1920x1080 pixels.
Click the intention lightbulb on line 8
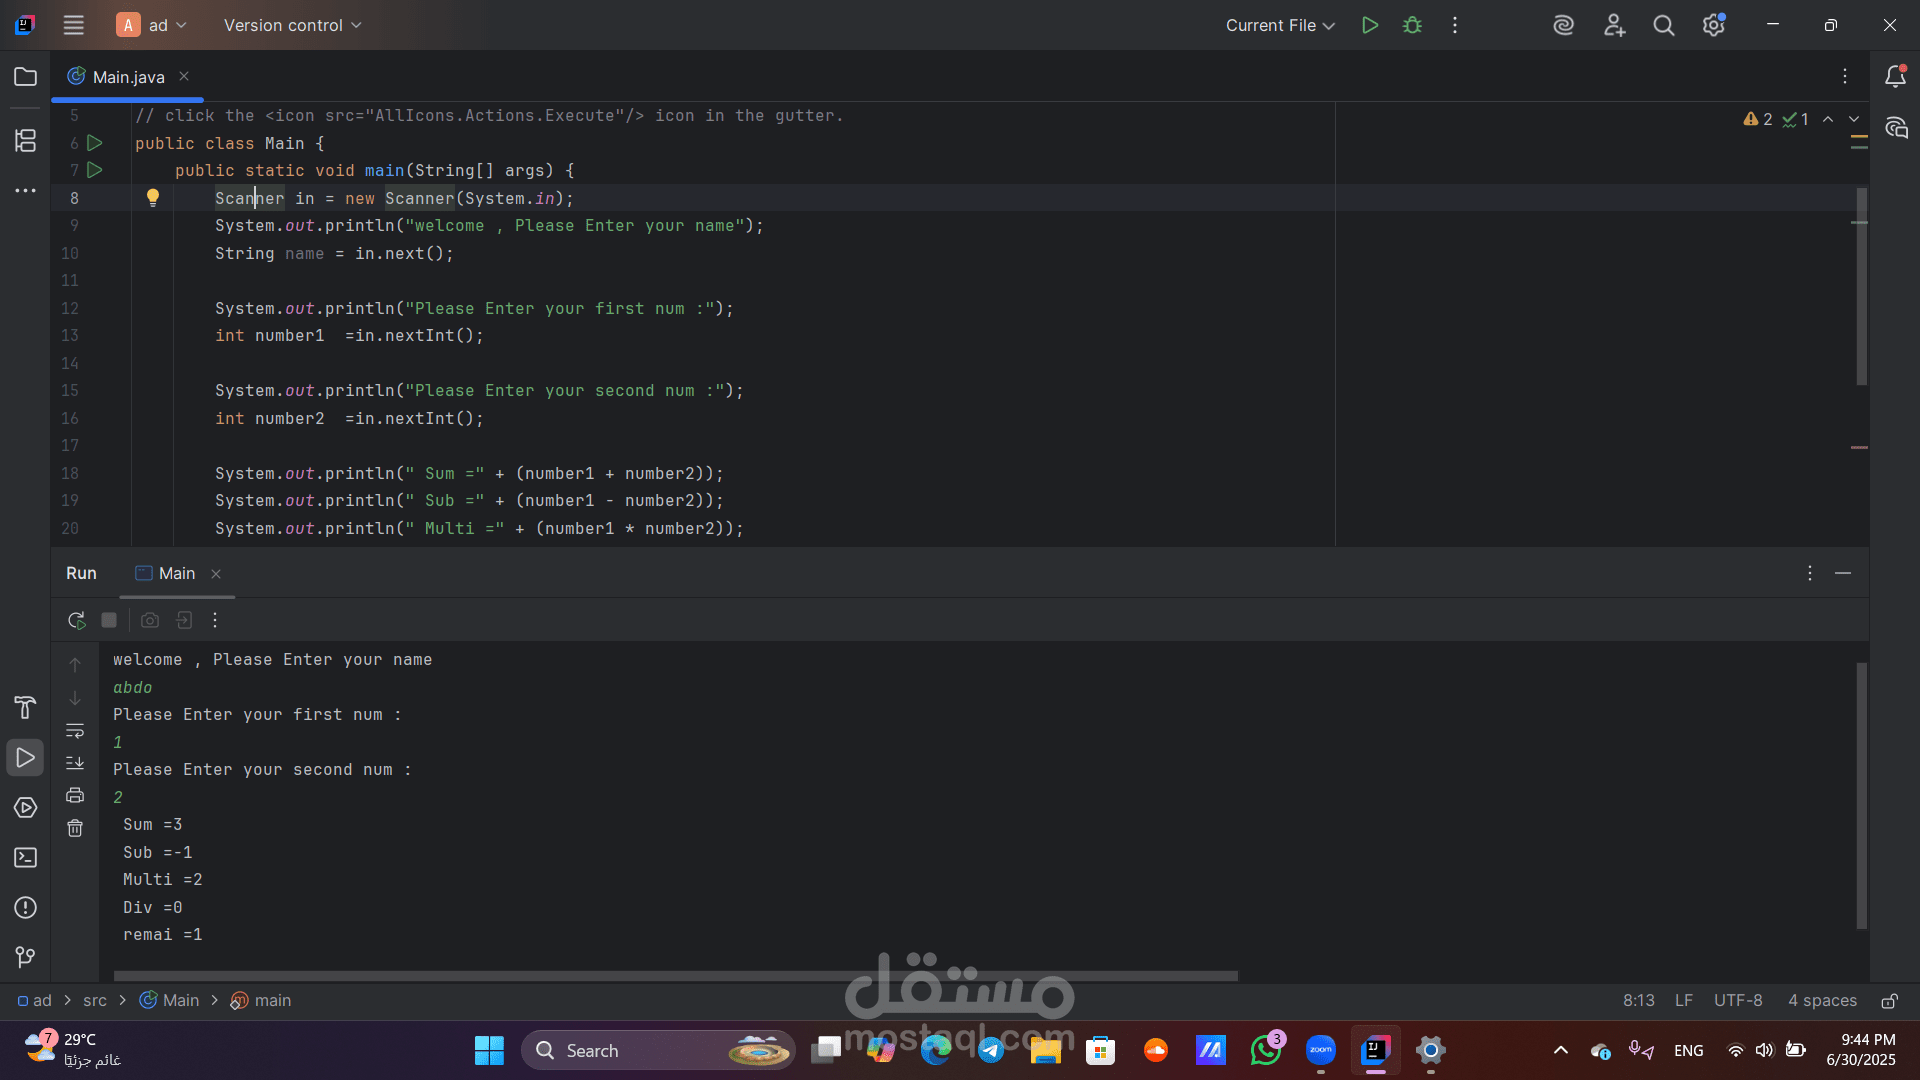click(x=153, y=198)
